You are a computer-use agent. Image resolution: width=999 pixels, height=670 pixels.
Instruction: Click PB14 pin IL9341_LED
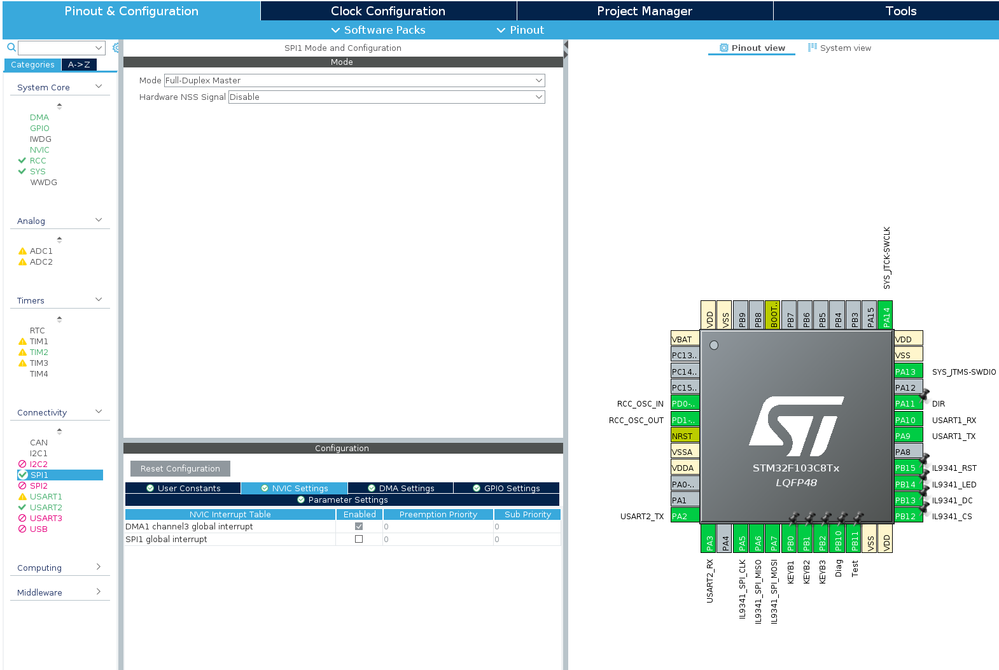pyautogui.click(x=909, y=485)
